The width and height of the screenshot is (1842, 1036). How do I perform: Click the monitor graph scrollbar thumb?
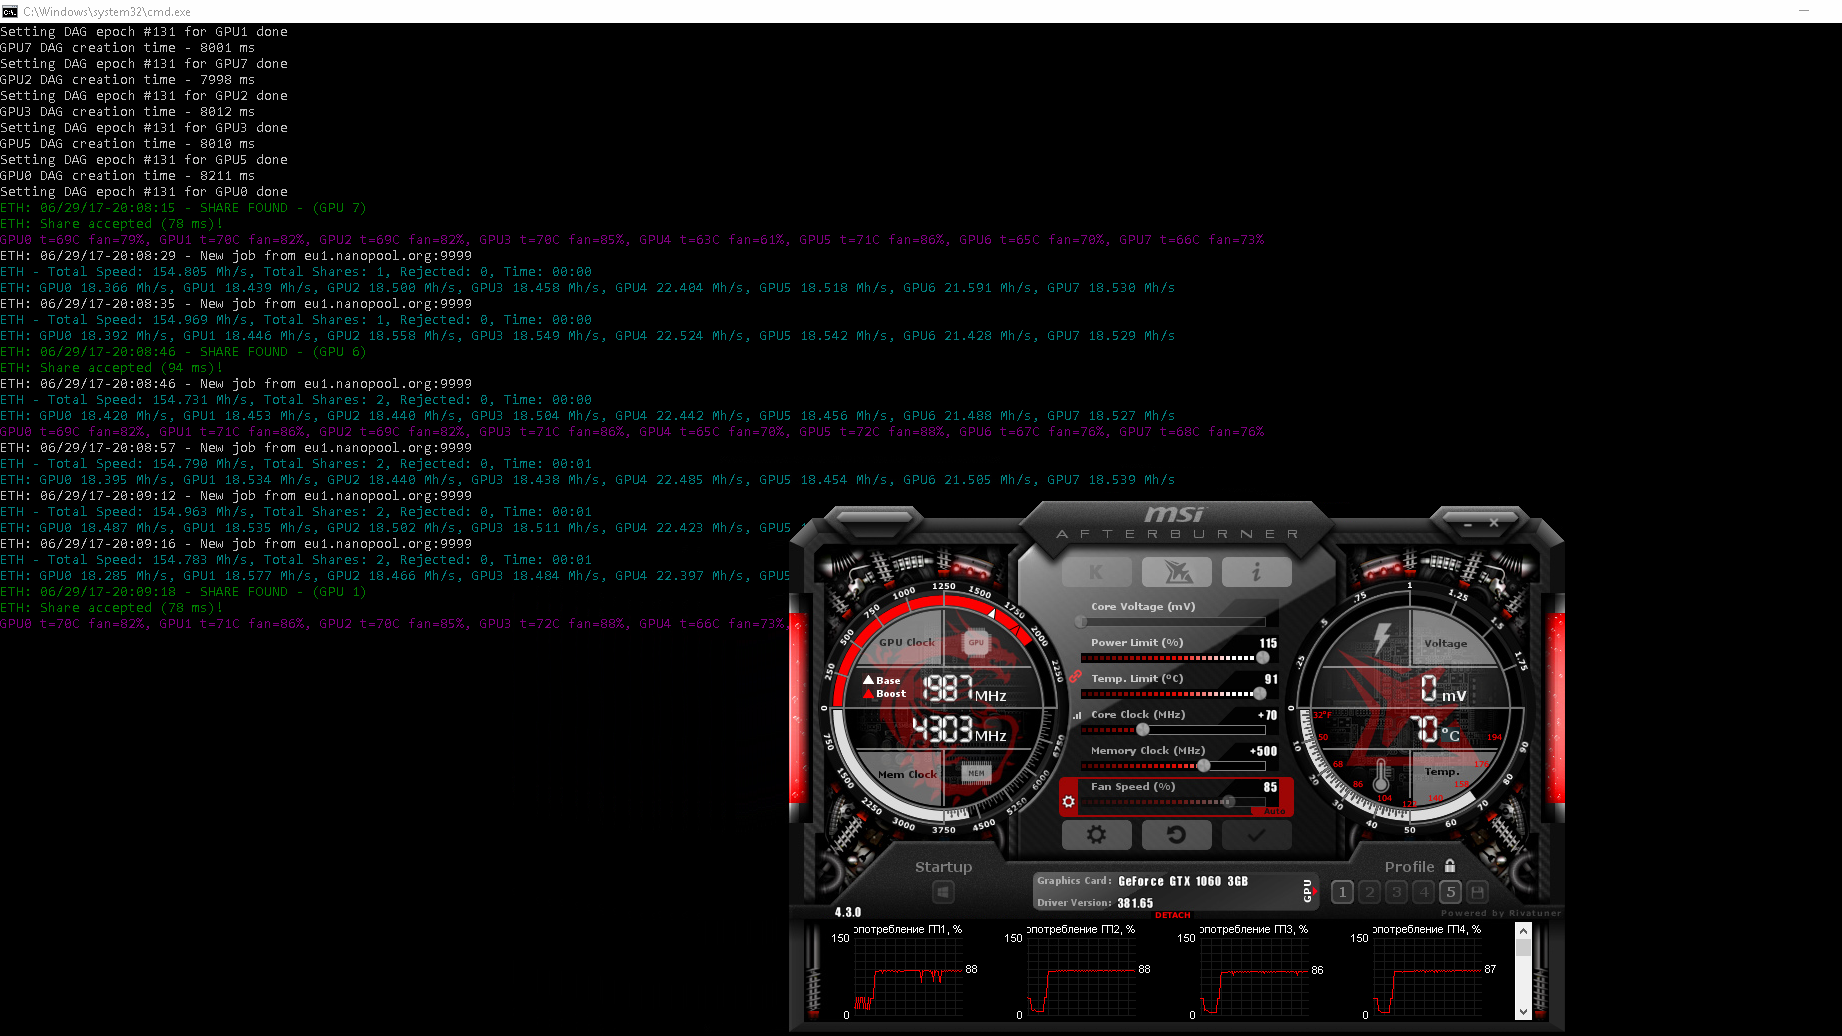pos(1523,947)
